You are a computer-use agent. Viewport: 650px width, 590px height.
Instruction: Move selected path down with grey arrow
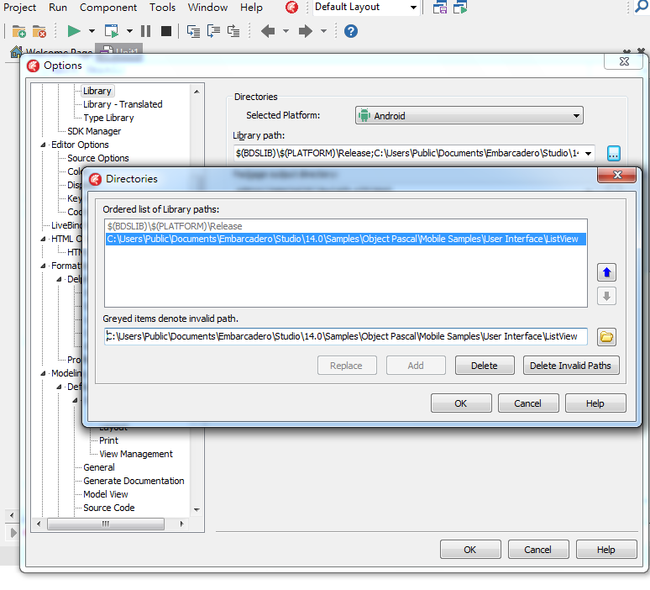(606, 296)
